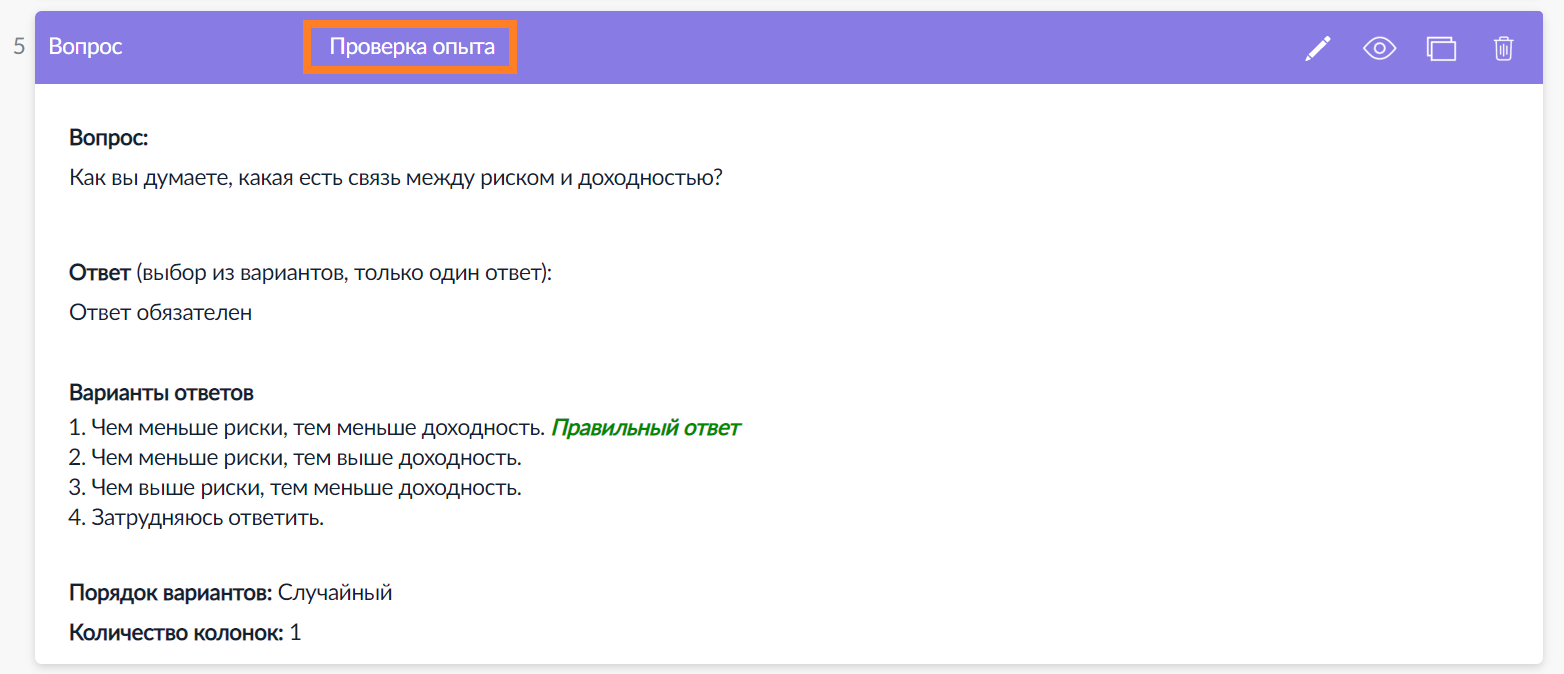Click the 'Ответ обязателен' text

(161, 312)
